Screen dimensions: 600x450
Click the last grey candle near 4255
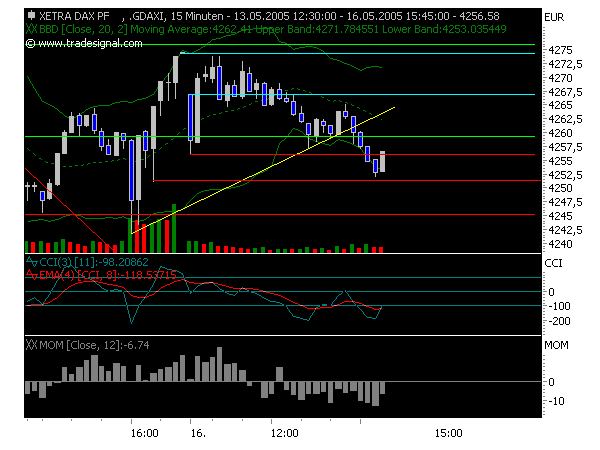click(382, 162)
